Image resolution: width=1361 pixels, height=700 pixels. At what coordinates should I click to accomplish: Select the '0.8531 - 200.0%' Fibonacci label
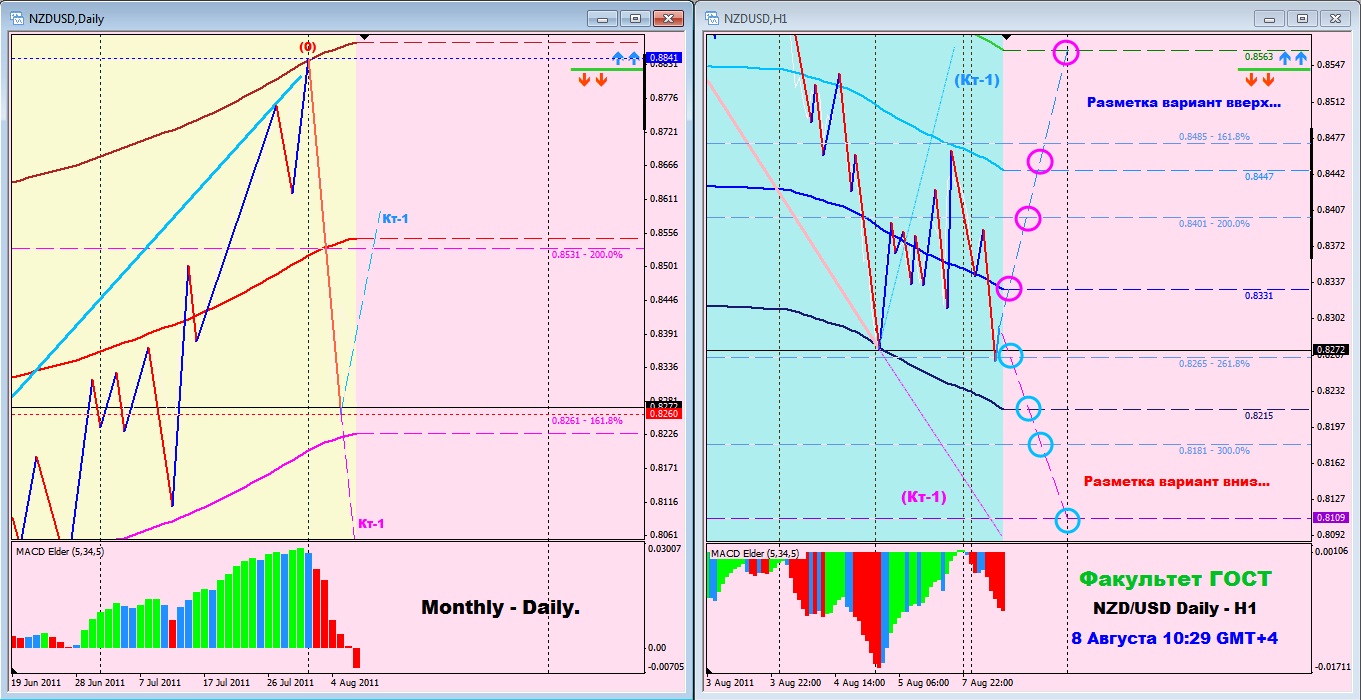click(x=586, y=254)
